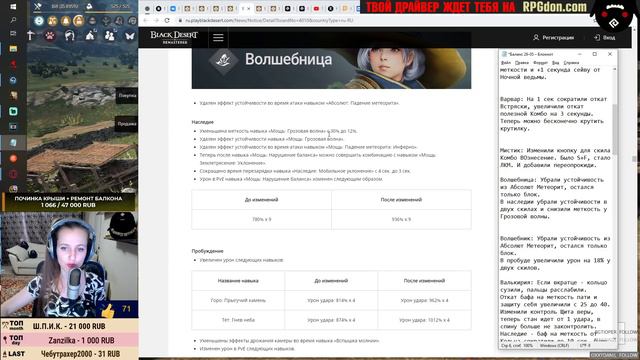Click the Black Desert Remastered logo
Viewport: 640px width, 360px height.
click(x=174, y=37)
